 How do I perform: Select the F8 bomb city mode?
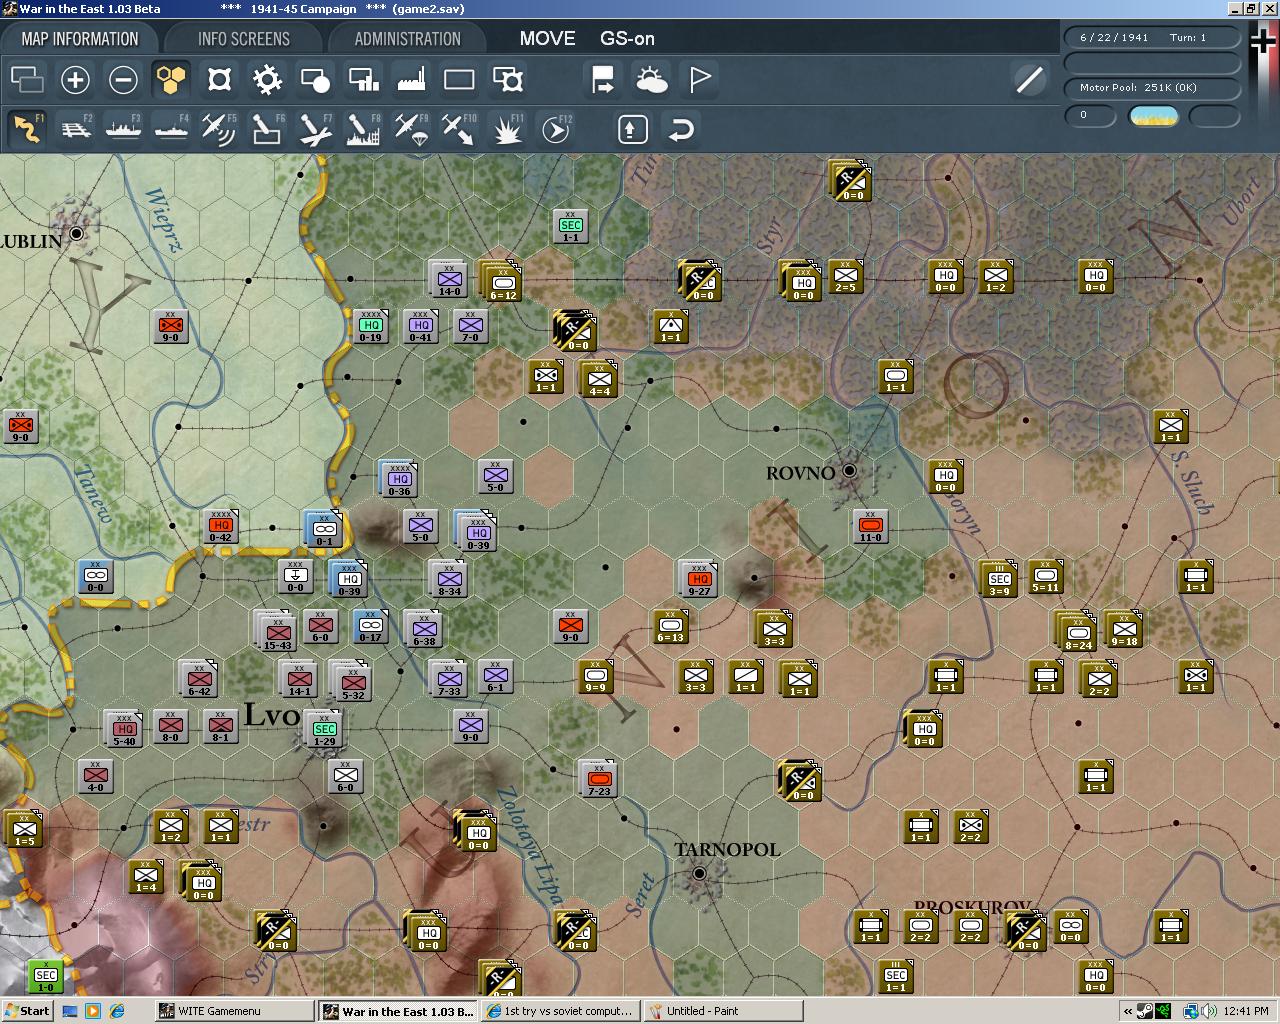pos(363,129)
